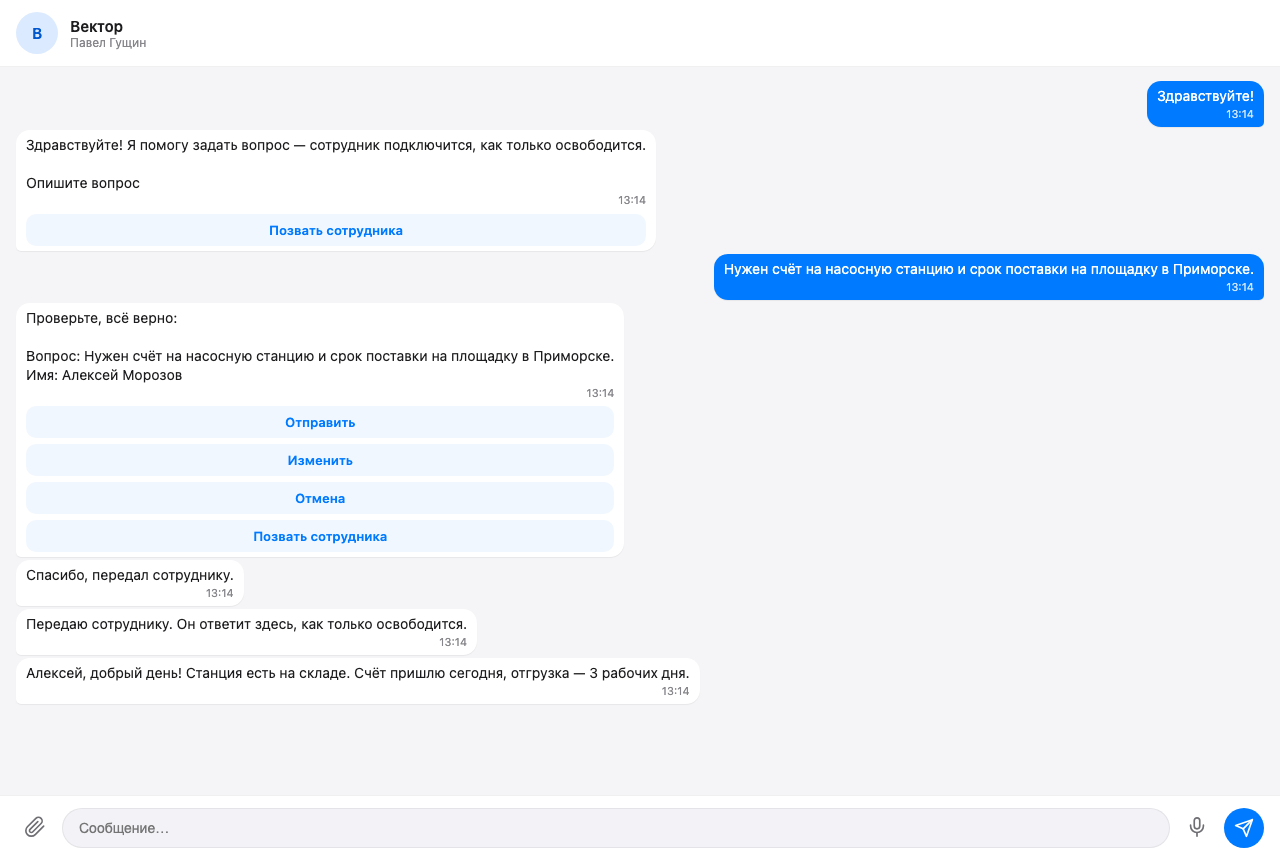Choose the "Изменить" button
This screenshot has width=1280, height=860.
(320, 460)
